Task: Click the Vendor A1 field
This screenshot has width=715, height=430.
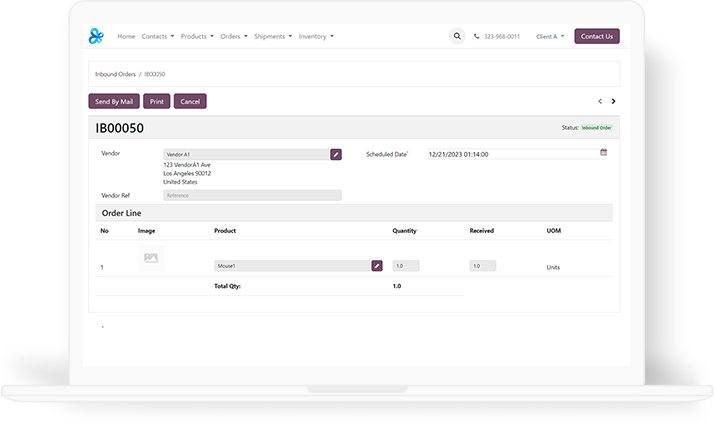Action: coord(247,155)
